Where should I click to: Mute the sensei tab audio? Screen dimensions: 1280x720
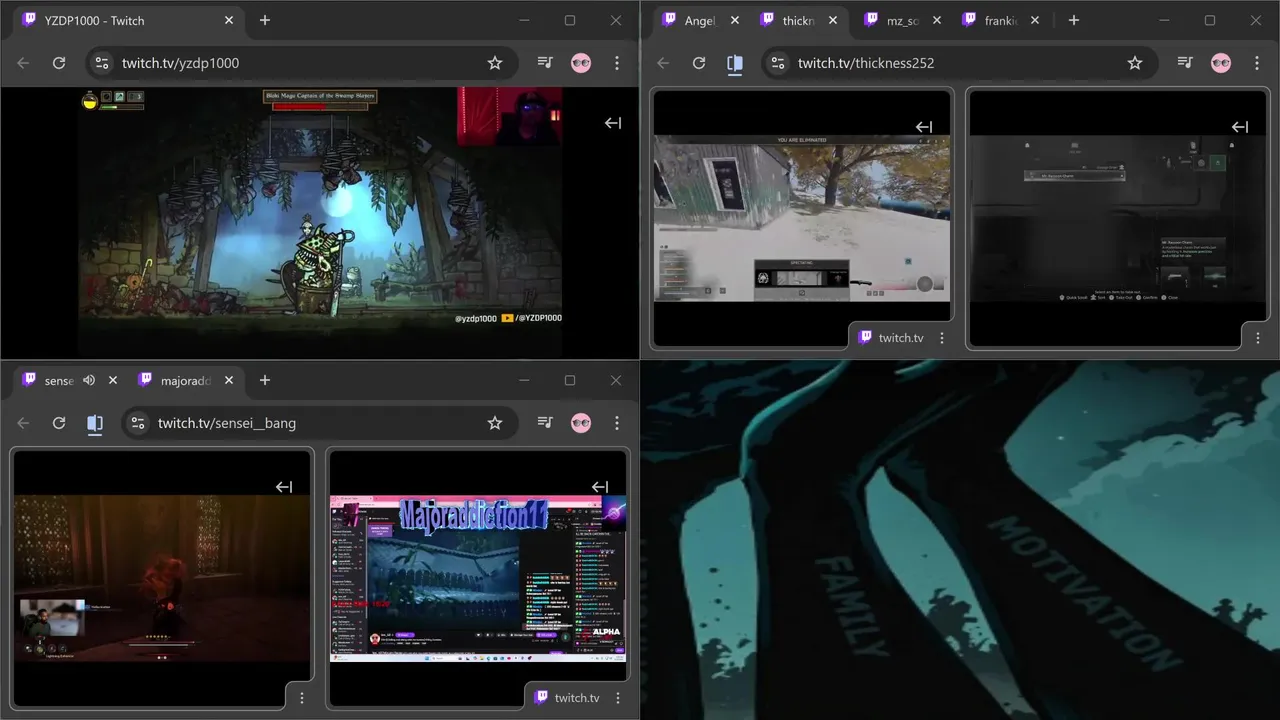click(89, 380)
